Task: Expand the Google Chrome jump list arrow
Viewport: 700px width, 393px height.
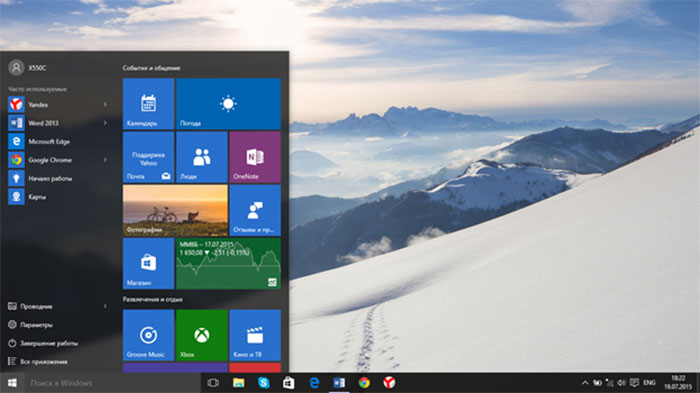Action: pyautogui.click(x=105, y=160)
